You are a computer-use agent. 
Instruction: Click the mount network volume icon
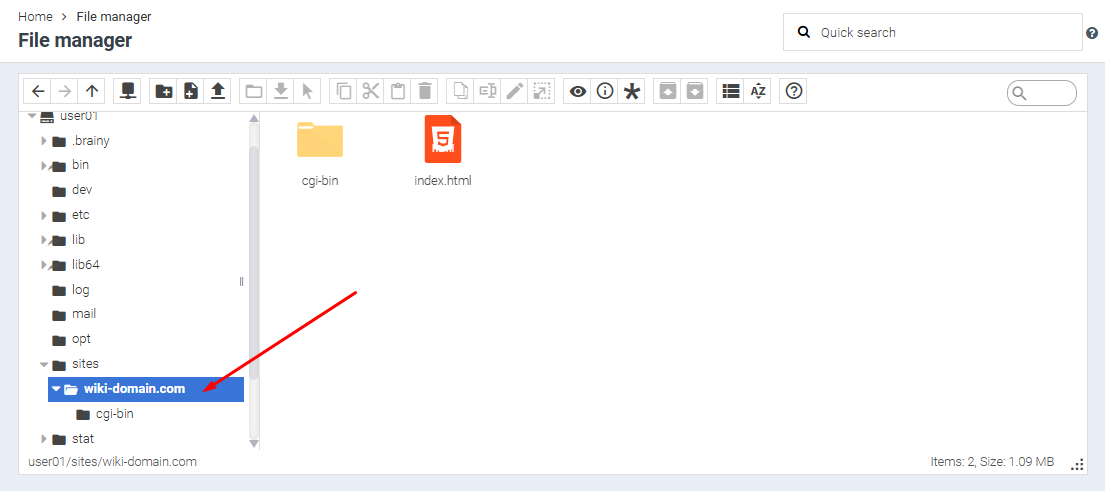tap(128, 91)
